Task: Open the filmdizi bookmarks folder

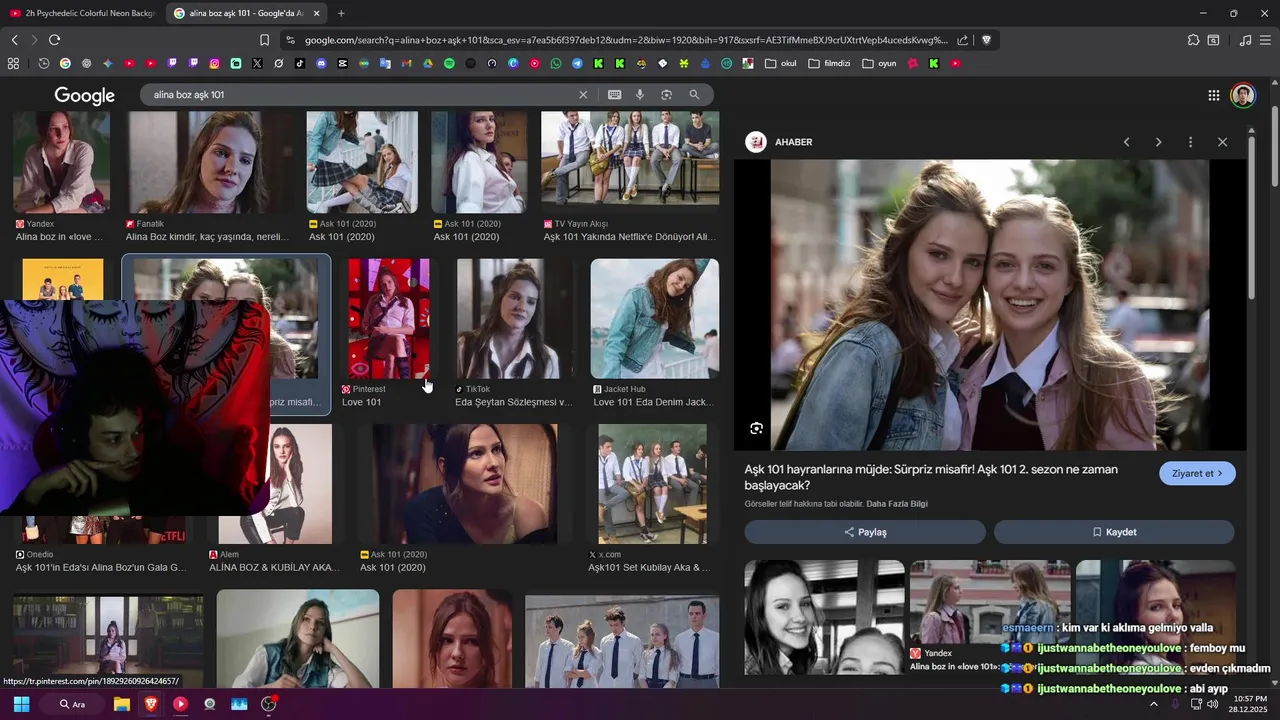Action: [x=829, y=63]
